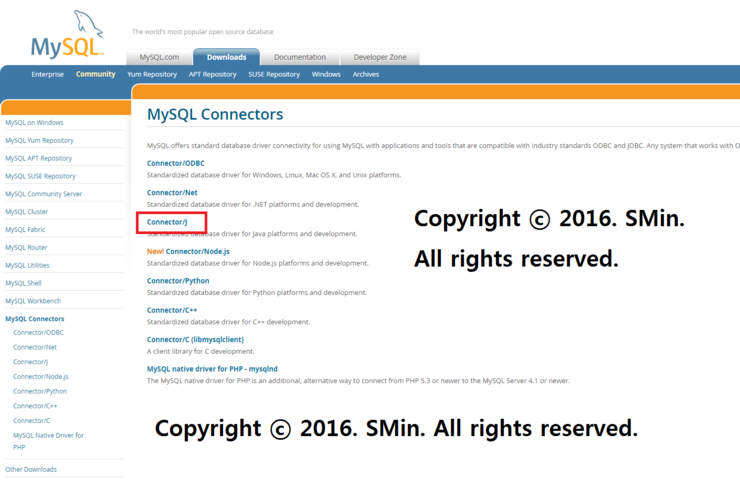Select MySQL Connectors heading in sidebar
The width and height of the screenshot is (740, 487).
point(34,319)
